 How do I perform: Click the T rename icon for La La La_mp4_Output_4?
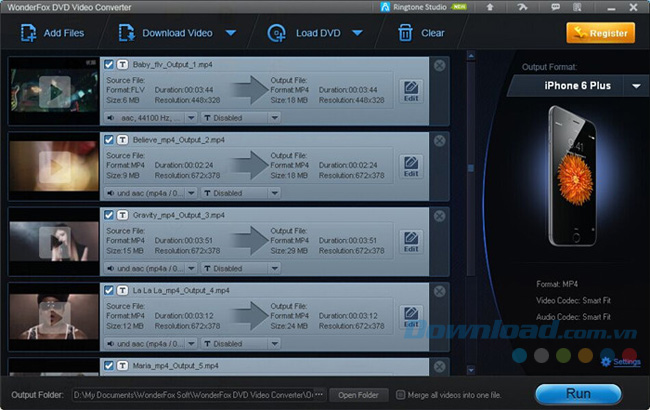coord(122,290)
